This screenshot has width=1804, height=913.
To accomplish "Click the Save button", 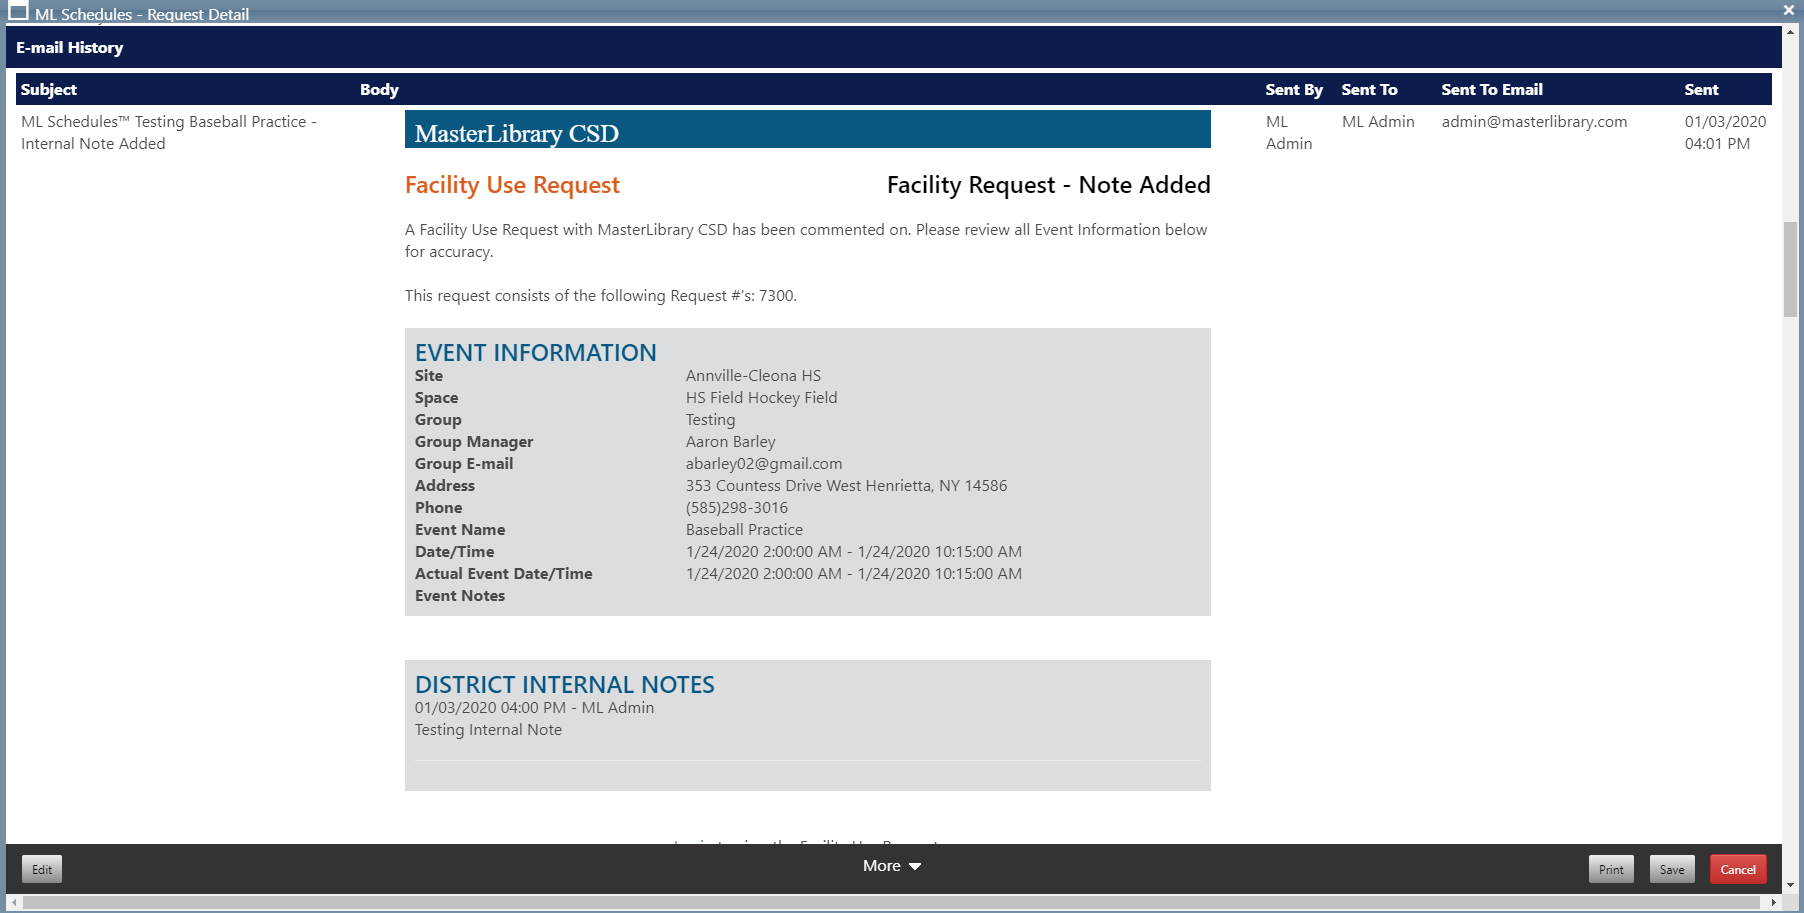I will tap(1672, 869).
